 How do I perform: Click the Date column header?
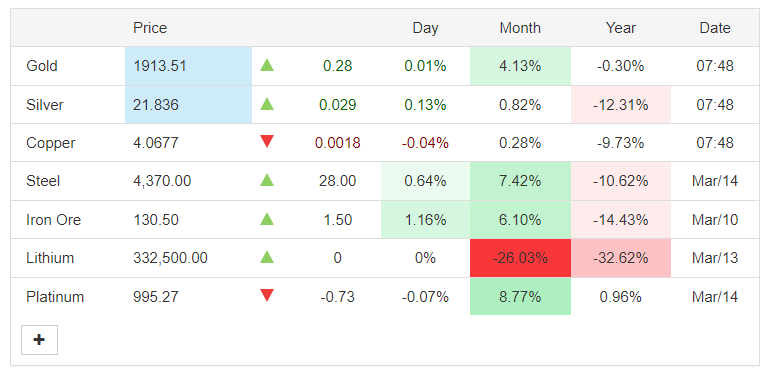pyautogui.click(x=715, y=28)
